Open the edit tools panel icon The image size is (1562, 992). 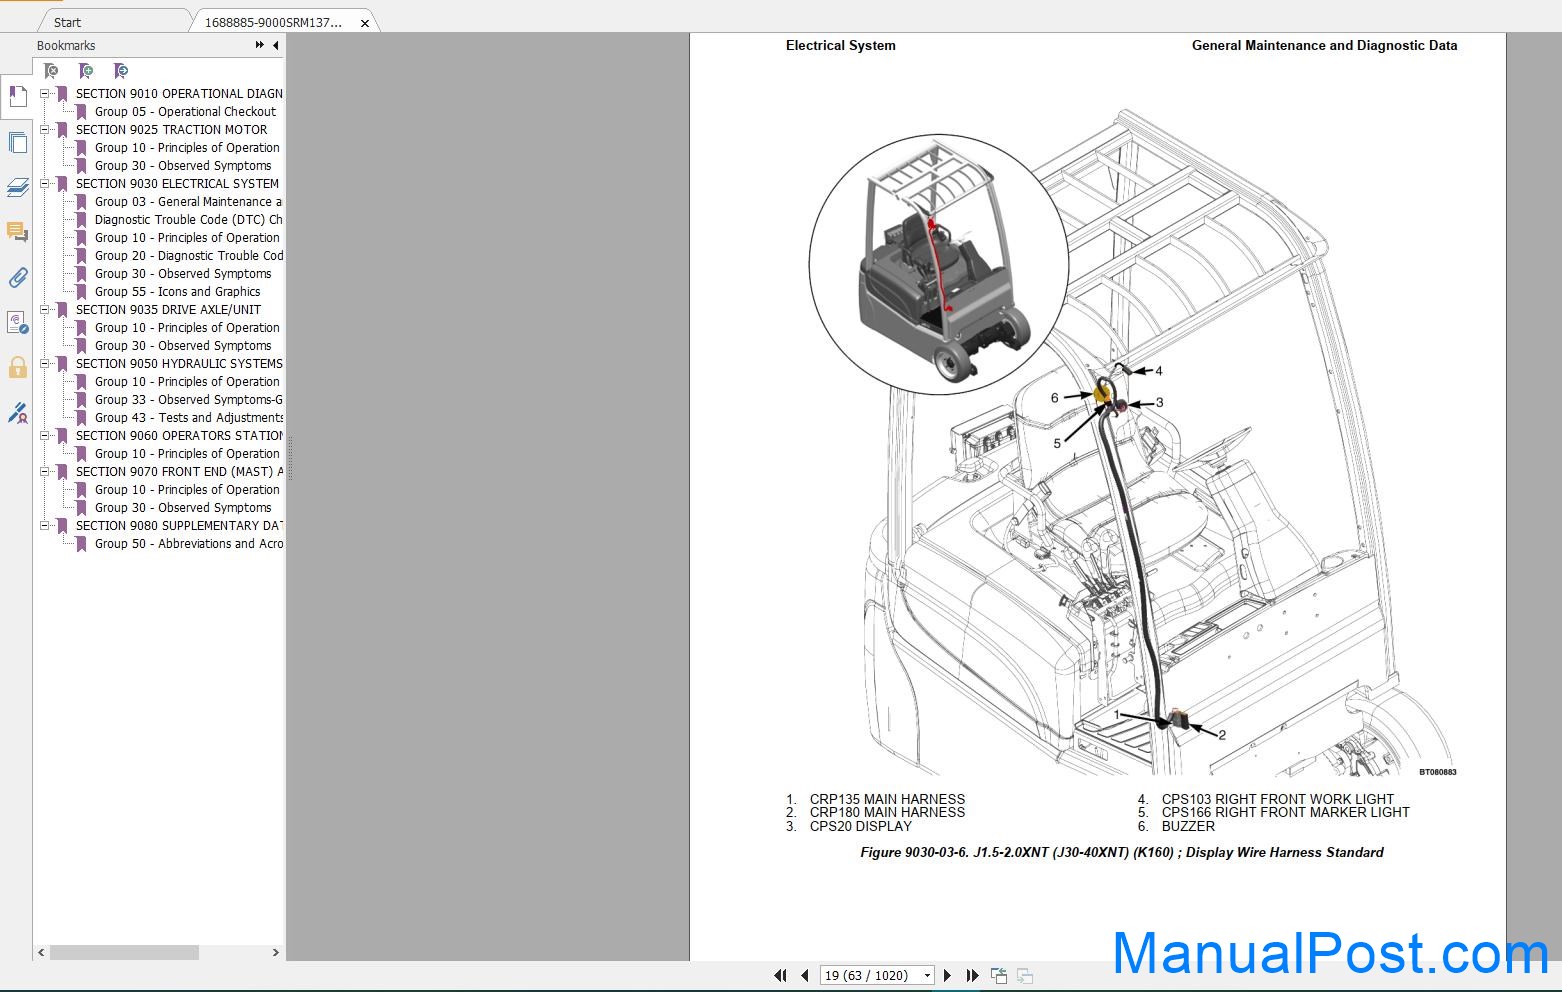[x=17, y=412]
